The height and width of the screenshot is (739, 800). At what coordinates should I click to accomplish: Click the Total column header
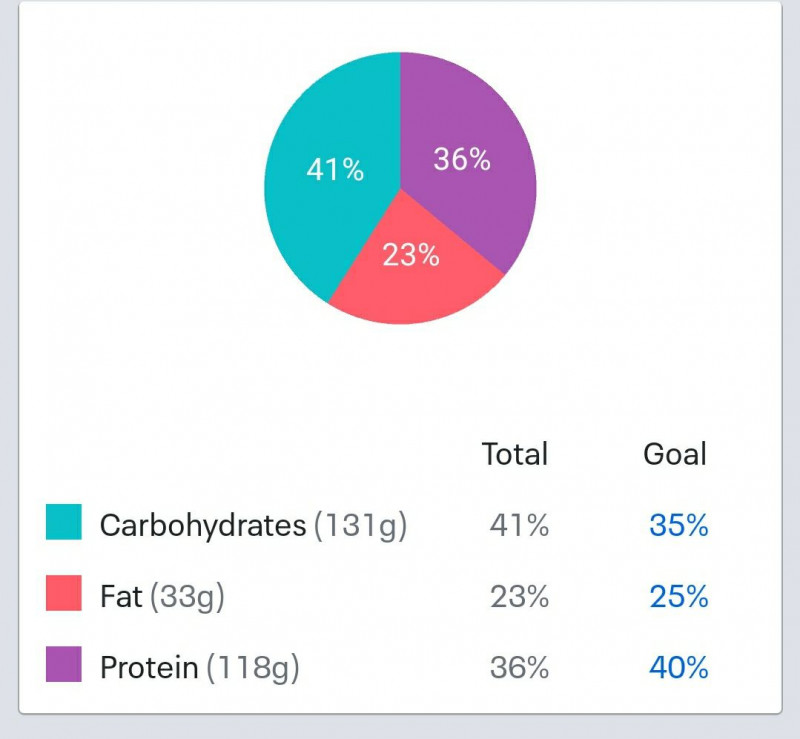pos(515,454)
